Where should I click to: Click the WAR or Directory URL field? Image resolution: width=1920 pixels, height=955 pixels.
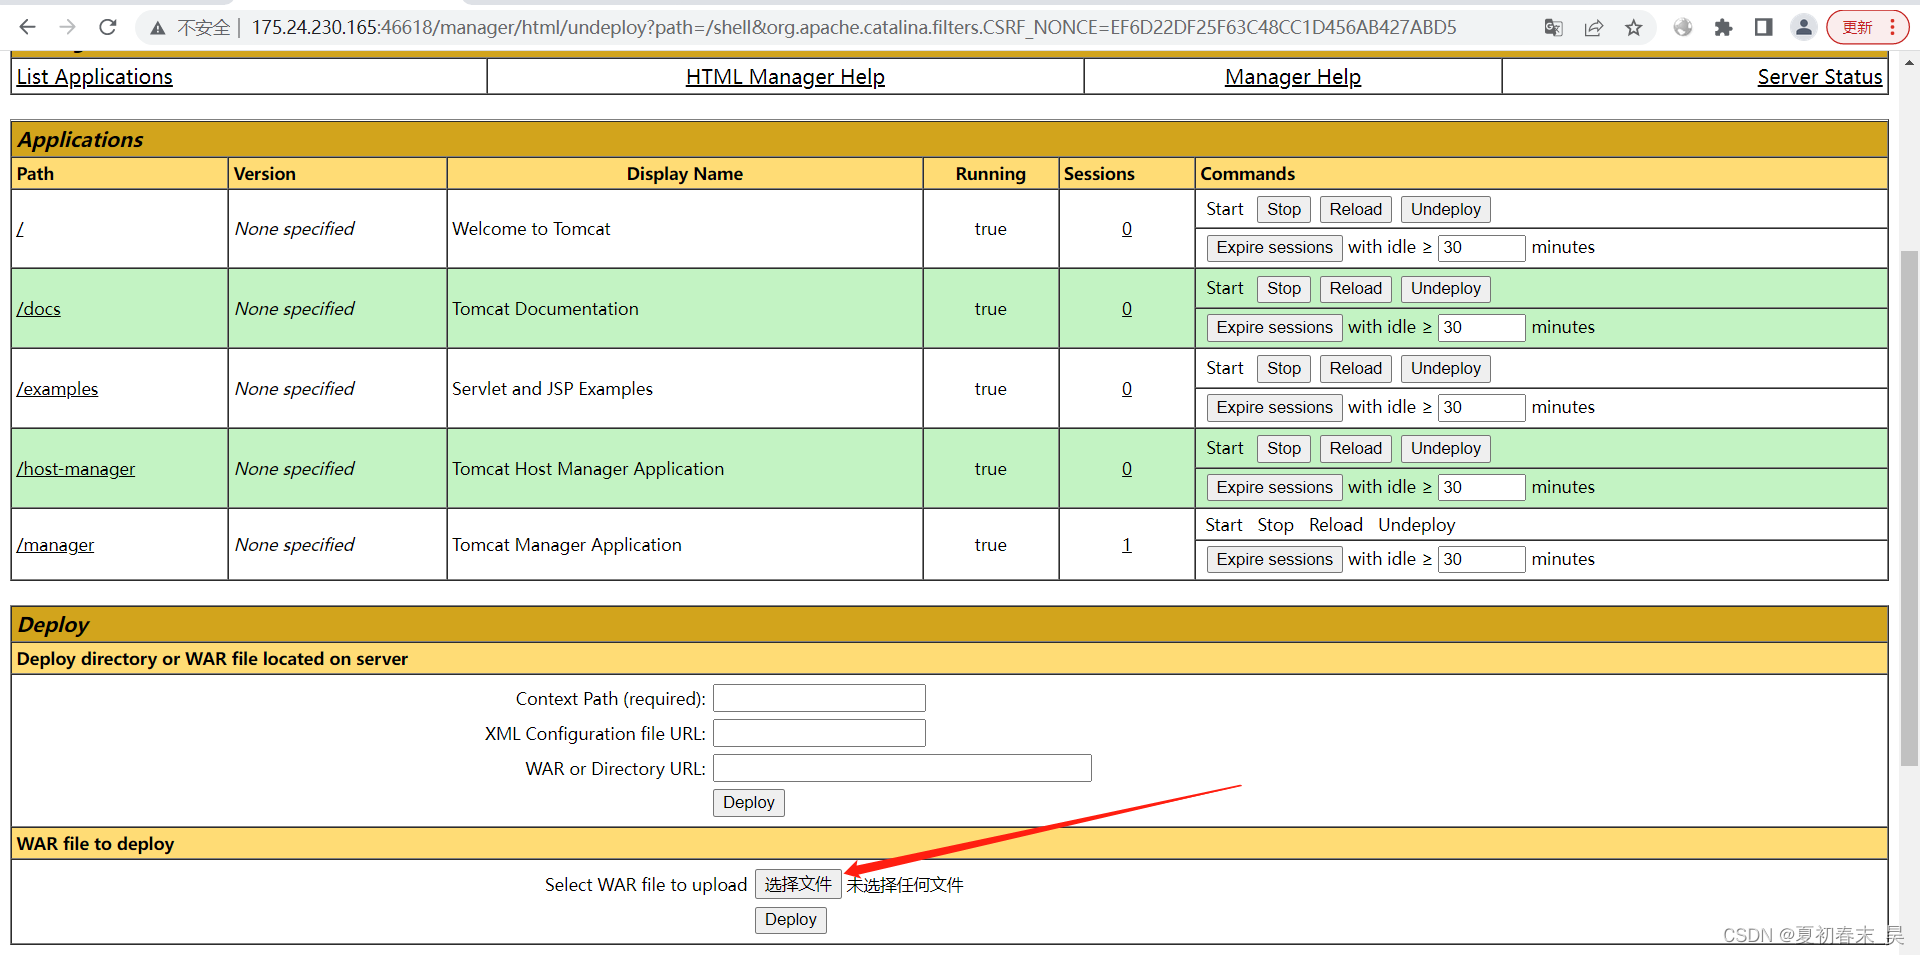click(902, 768)
